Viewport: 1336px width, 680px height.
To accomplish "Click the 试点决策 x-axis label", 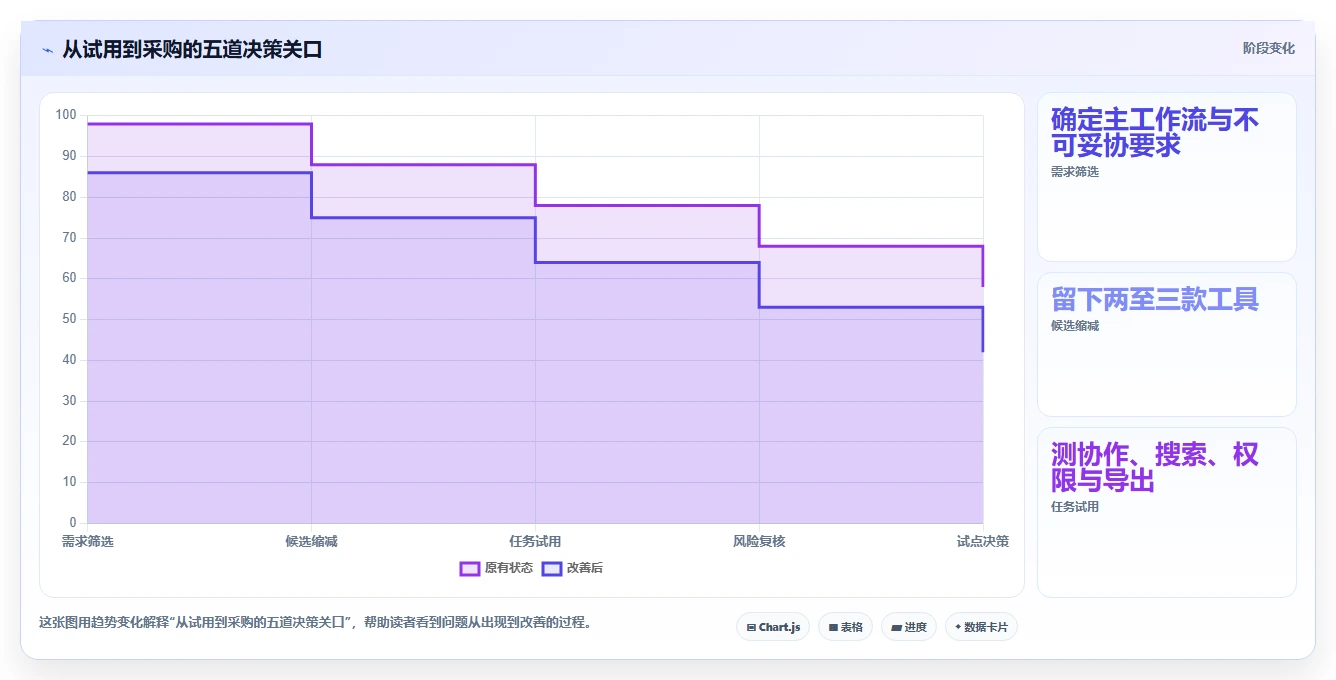I will coord(983,541).
